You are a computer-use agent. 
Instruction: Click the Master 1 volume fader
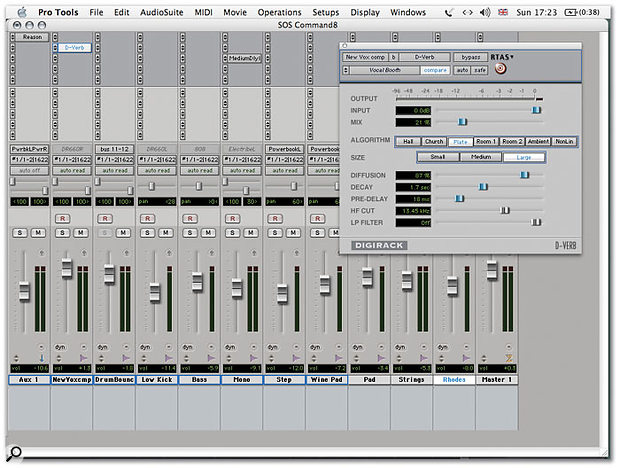point(491,270)
